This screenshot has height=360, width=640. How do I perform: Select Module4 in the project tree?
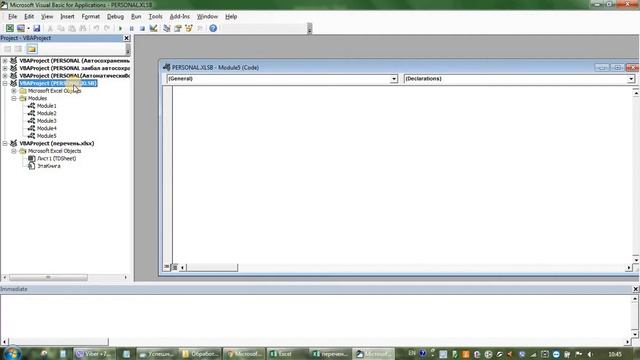(47, 128)
